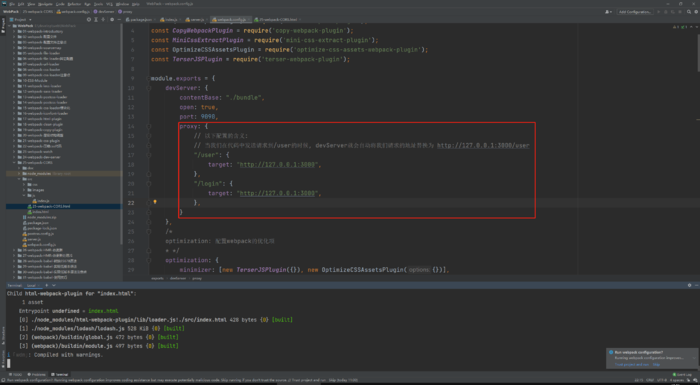Add a new terminal session plus icon
This screenshot has width=700, height=385.
(x=47, y=285)
